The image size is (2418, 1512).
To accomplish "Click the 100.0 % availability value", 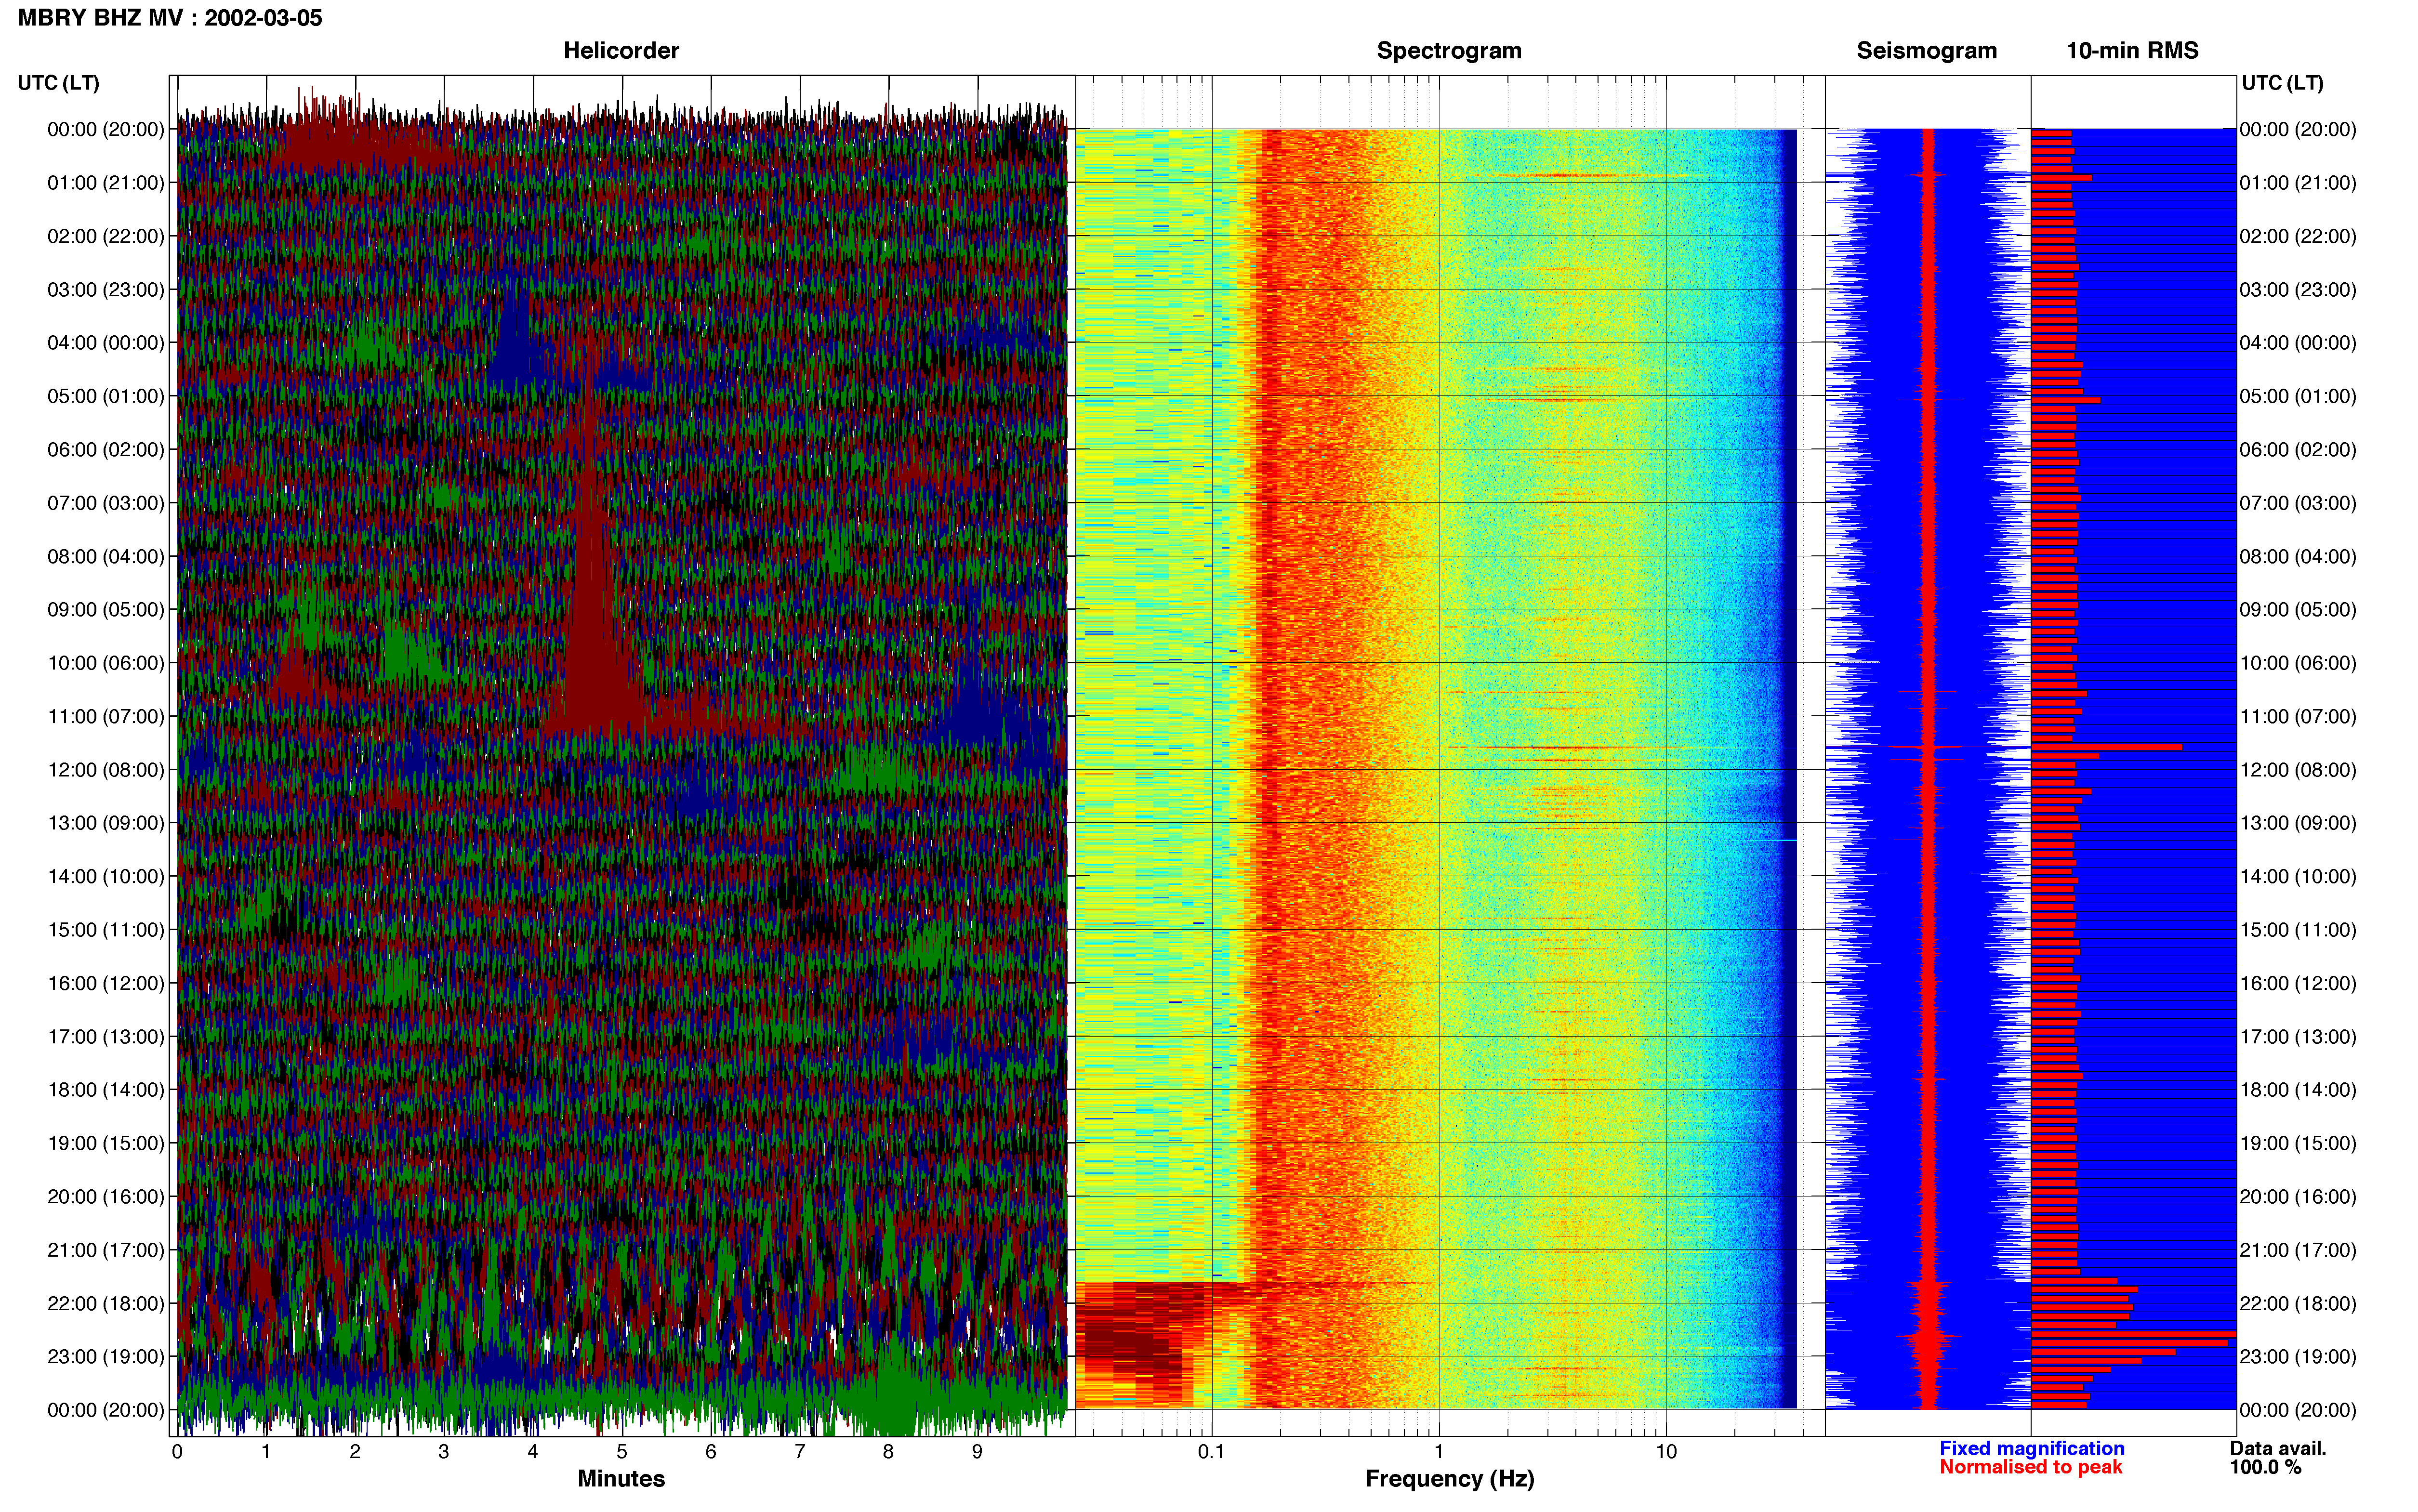I will click(2265, 1467).
